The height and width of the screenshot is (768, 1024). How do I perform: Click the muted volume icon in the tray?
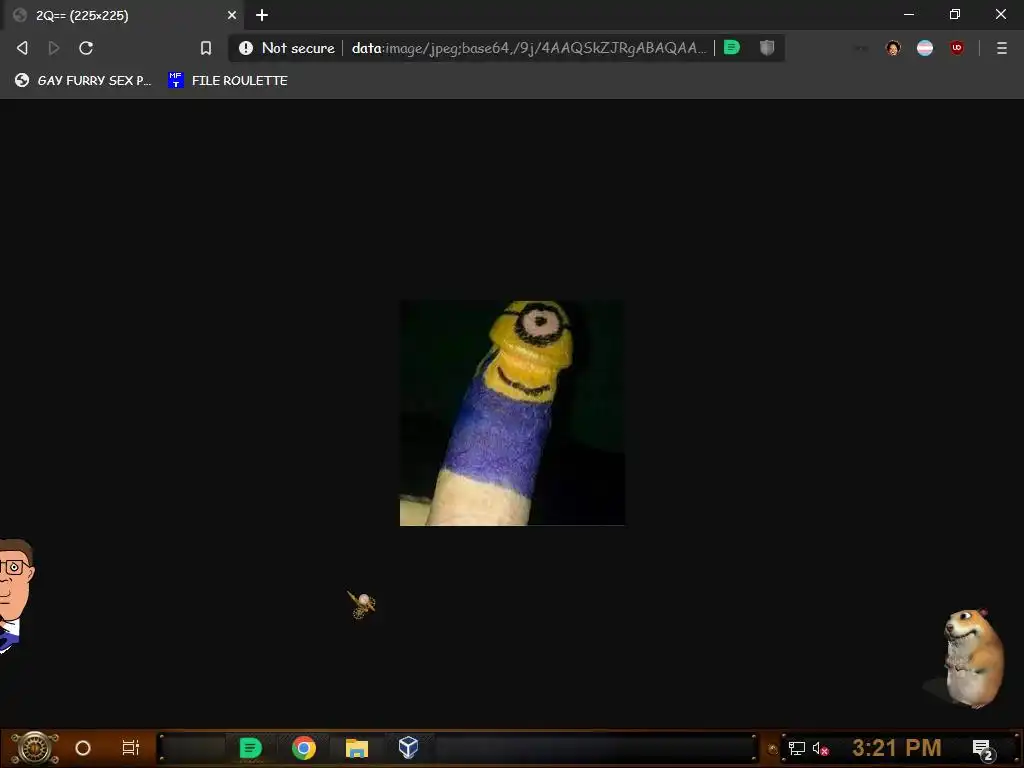[x=821, y=748]
